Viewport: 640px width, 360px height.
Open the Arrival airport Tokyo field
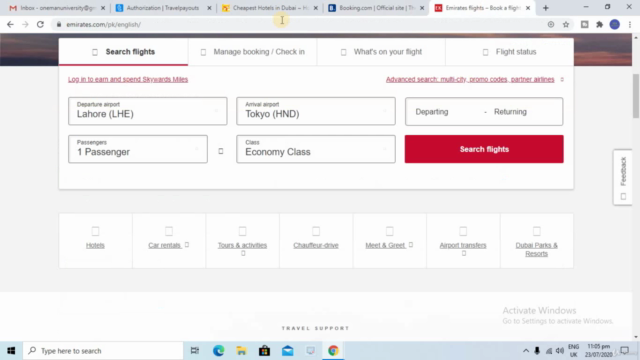click(316, 111)
